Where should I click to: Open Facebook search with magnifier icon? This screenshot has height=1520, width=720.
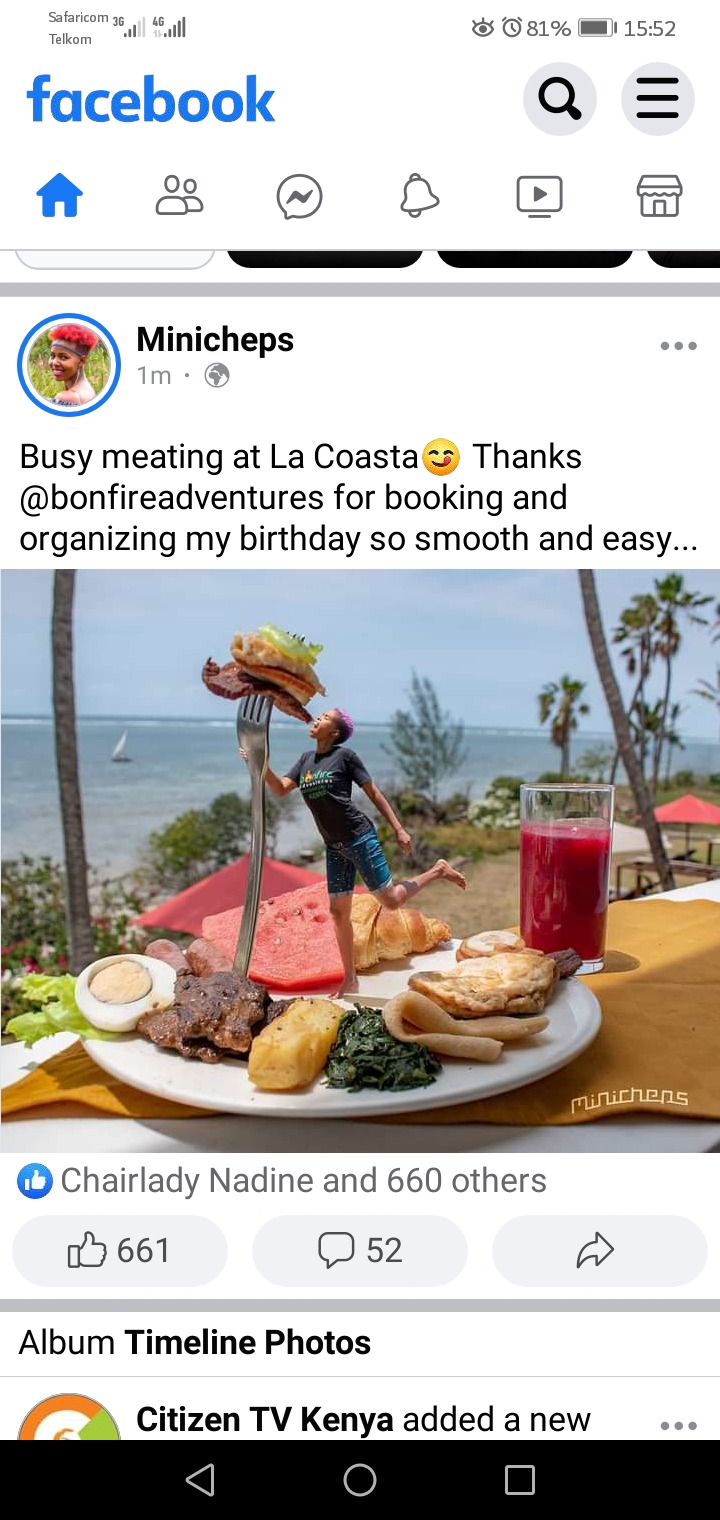pos(560,99)
